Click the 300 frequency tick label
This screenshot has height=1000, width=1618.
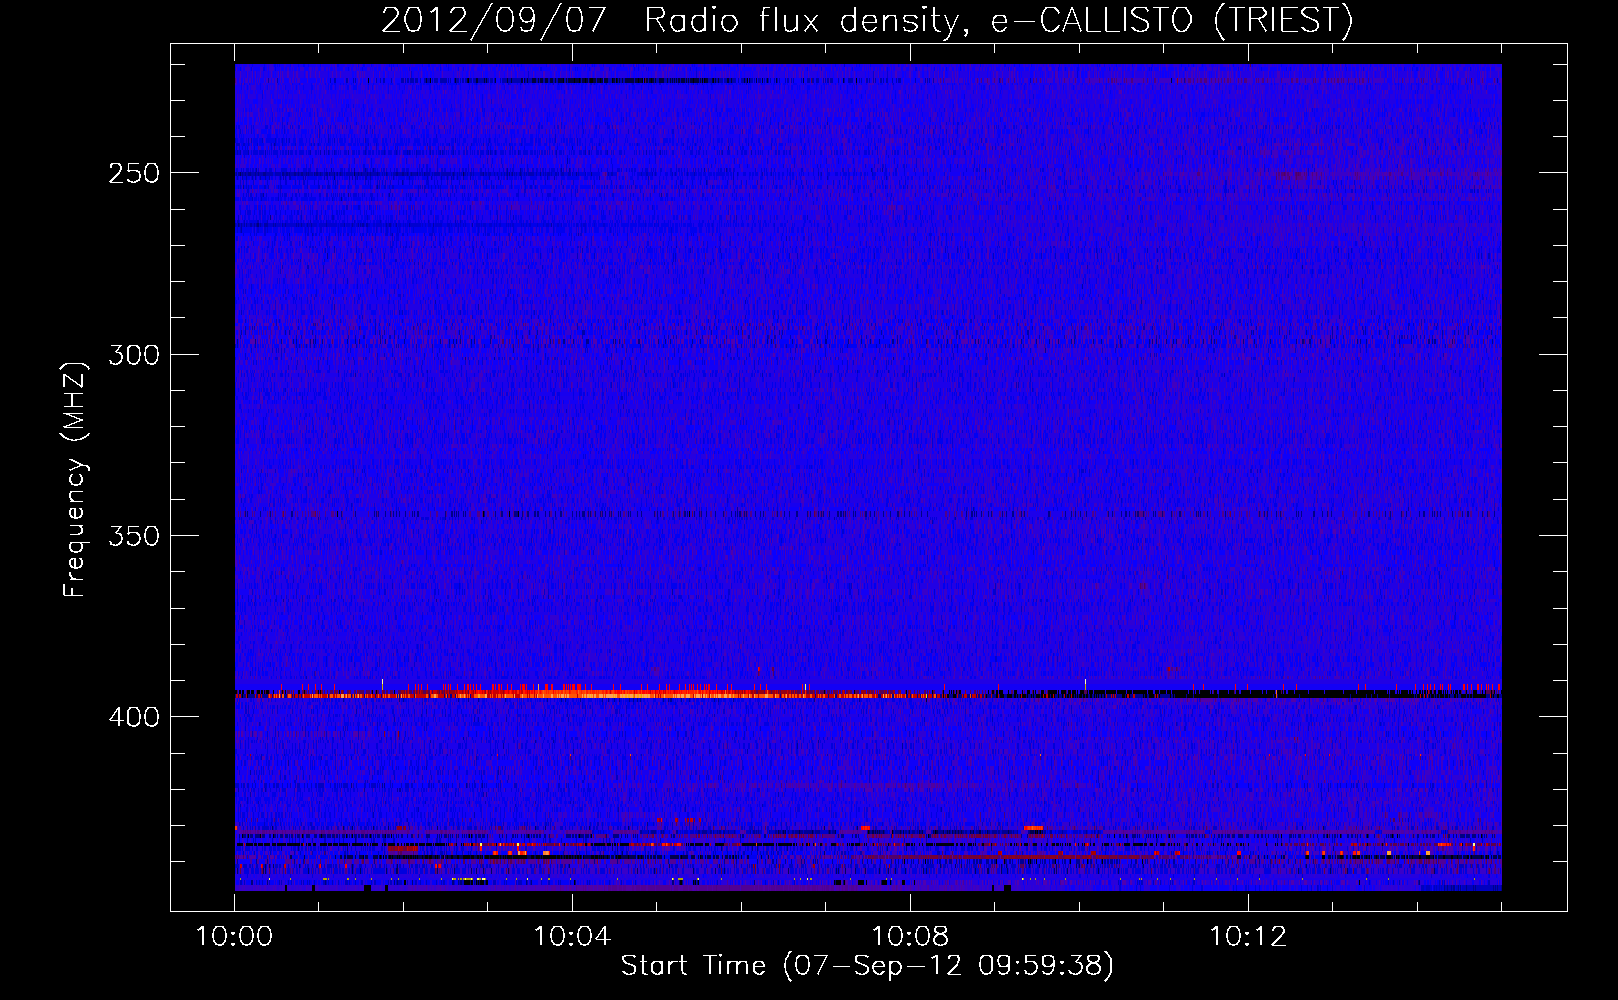134,355
